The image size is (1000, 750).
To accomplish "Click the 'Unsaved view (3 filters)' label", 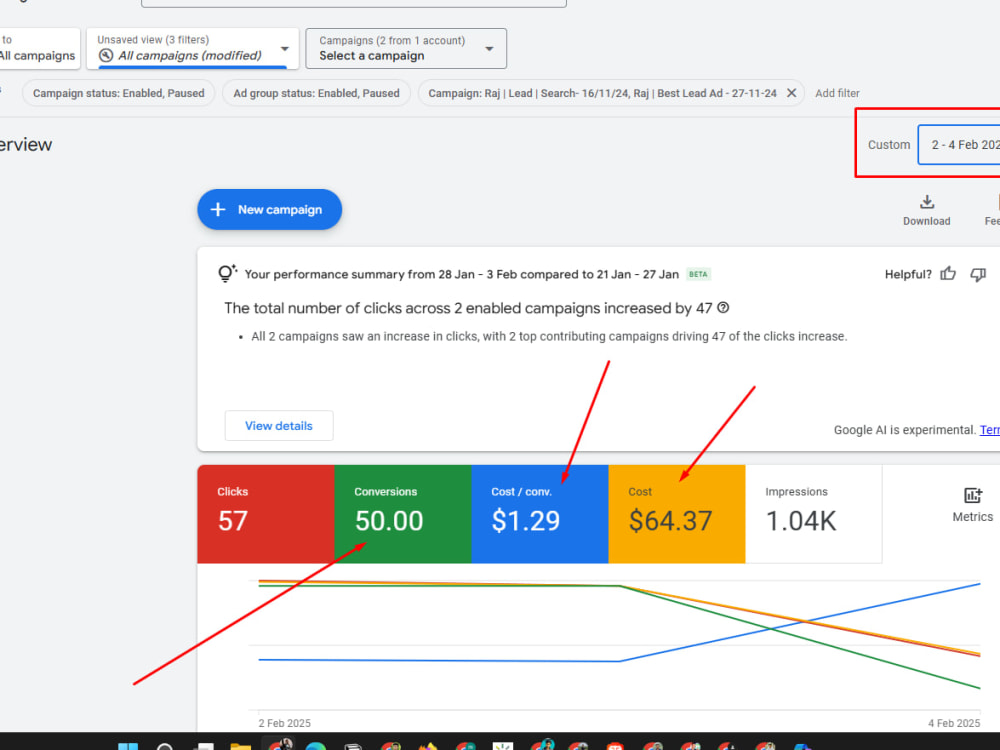I will (153, 40).
